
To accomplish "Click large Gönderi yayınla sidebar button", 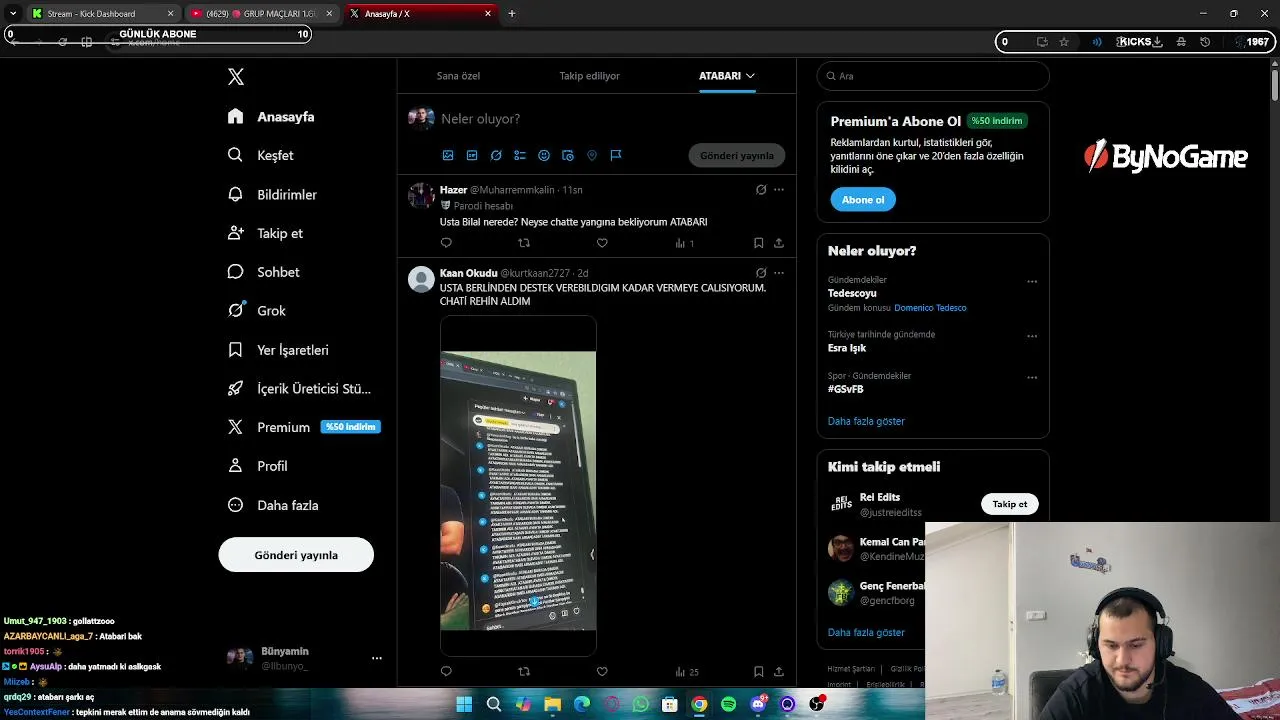I will coord(296,555).
